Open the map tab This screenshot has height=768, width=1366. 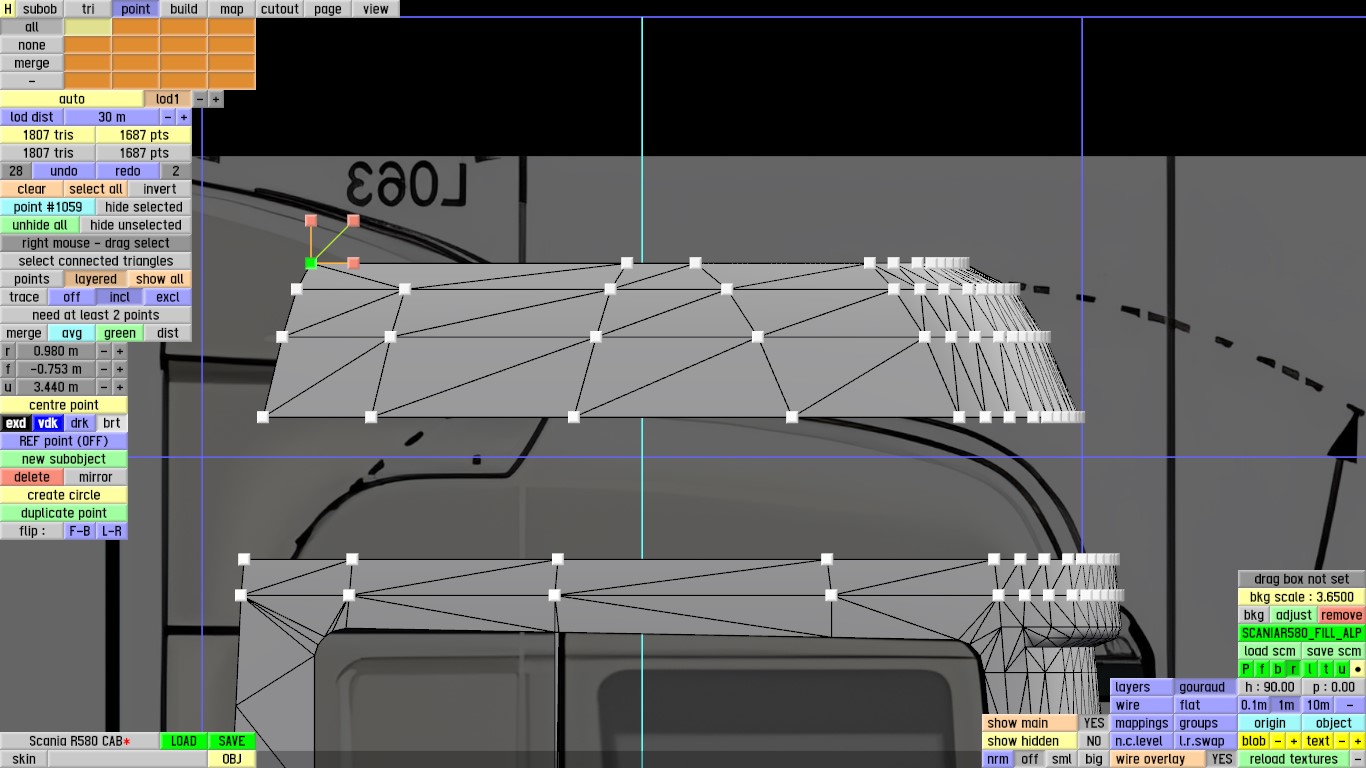[232, 9]
